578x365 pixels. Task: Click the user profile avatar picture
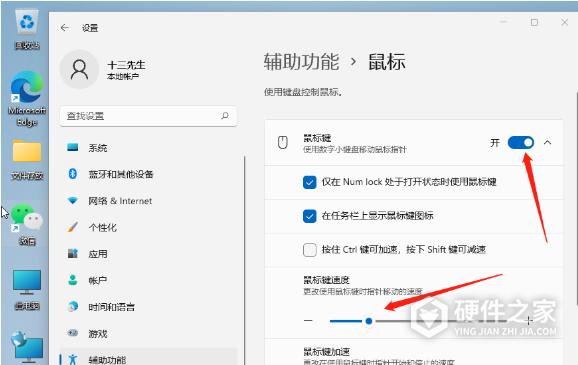pyautogui.click(x=79, y=69)
